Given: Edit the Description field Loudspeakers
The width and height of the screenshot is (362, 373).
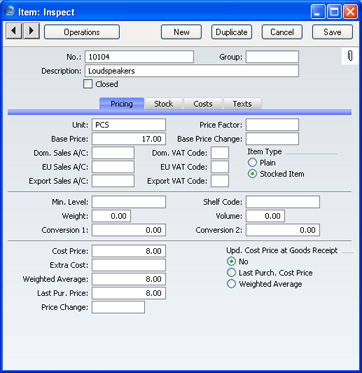Looking at the screenshot, I should coord(192,71).
